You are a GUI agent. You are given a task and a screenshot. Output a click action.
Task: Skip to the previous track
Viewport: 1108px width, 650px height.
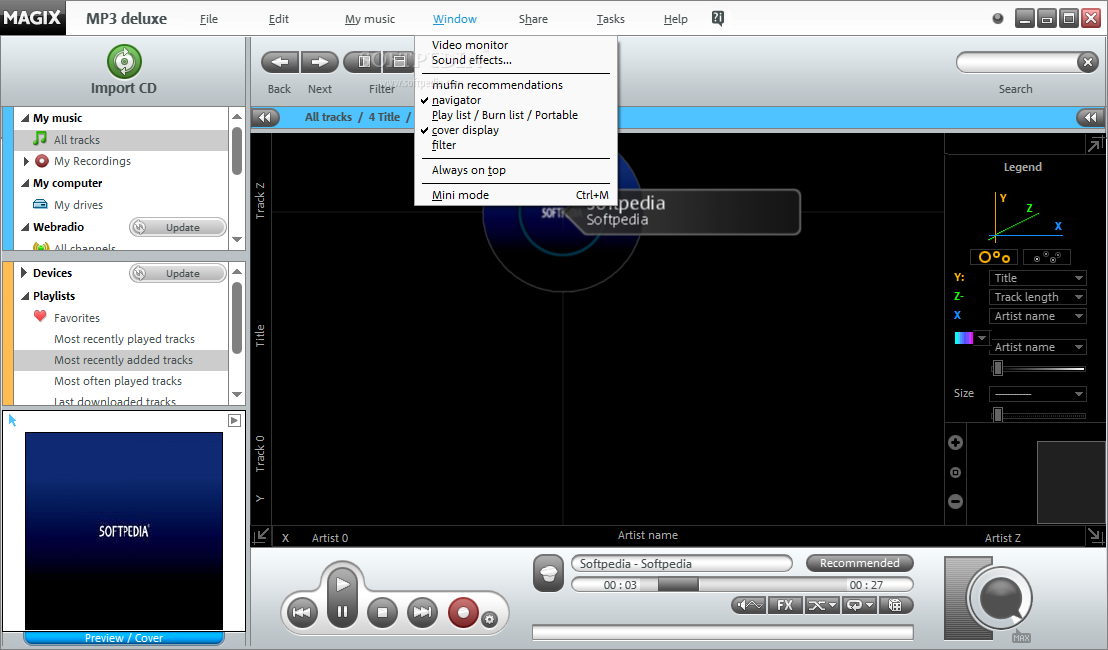(302, 612)
